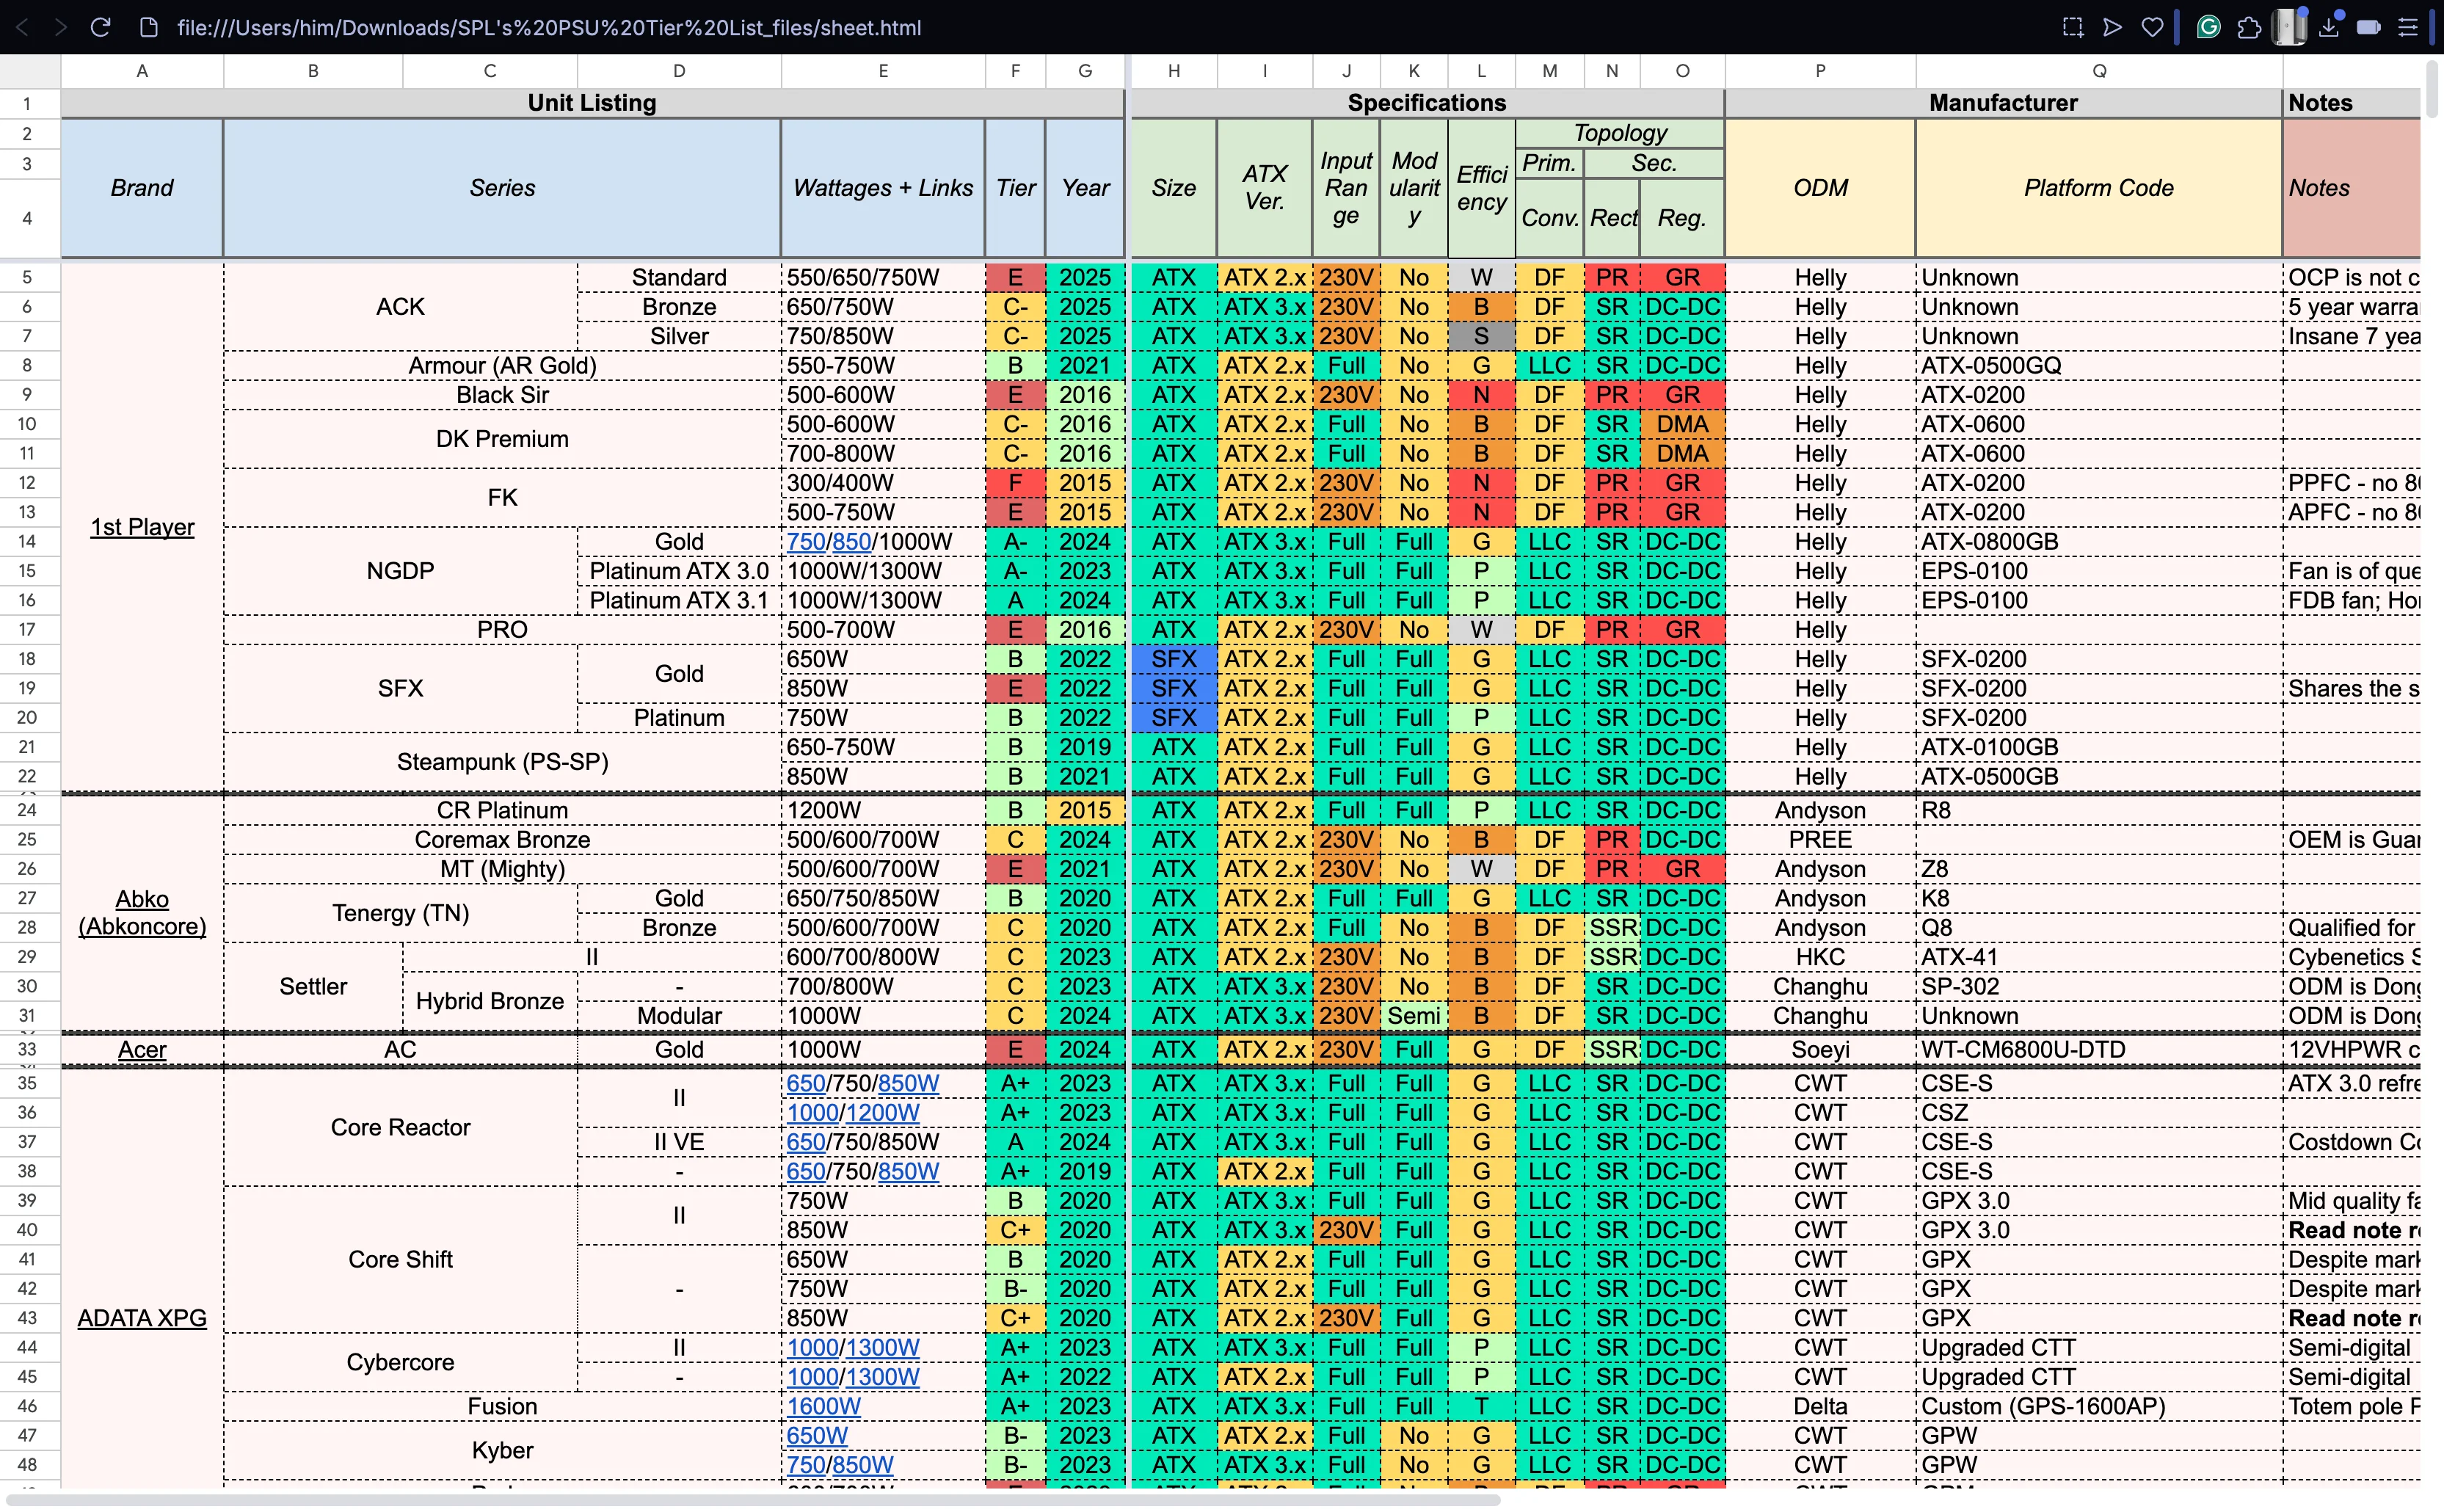The image size is (2444, 1512).
Task: Click the share/send icon in toolbar
Action: (2112, 27)
